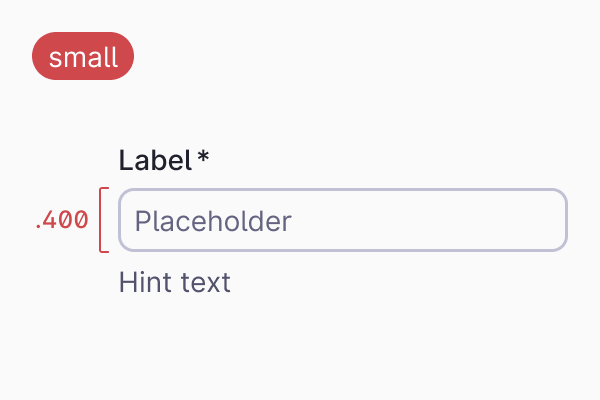Click the letter "L" of Label
The width and height of the screenshot is (600, 400).
(125, 160)
